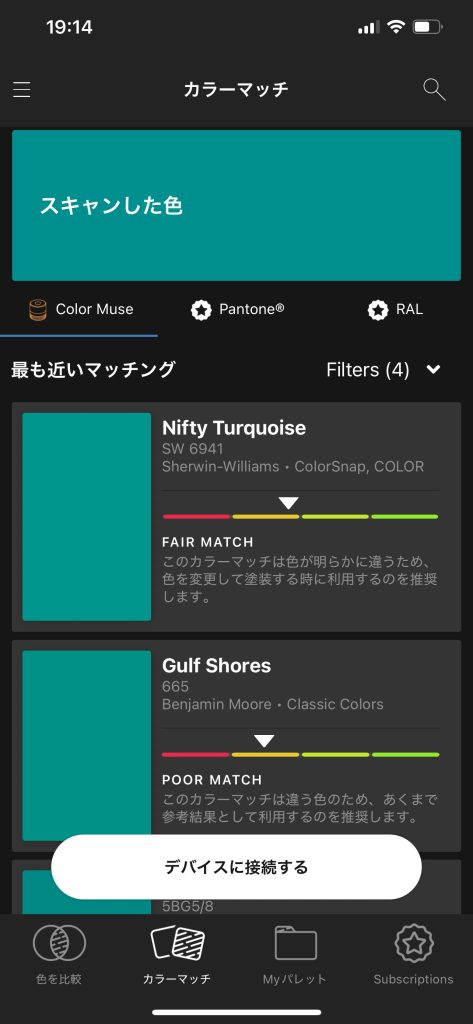Viewport: 473px width, 1024px height.
Task: Open the hamburger menu
Action: 22,89
